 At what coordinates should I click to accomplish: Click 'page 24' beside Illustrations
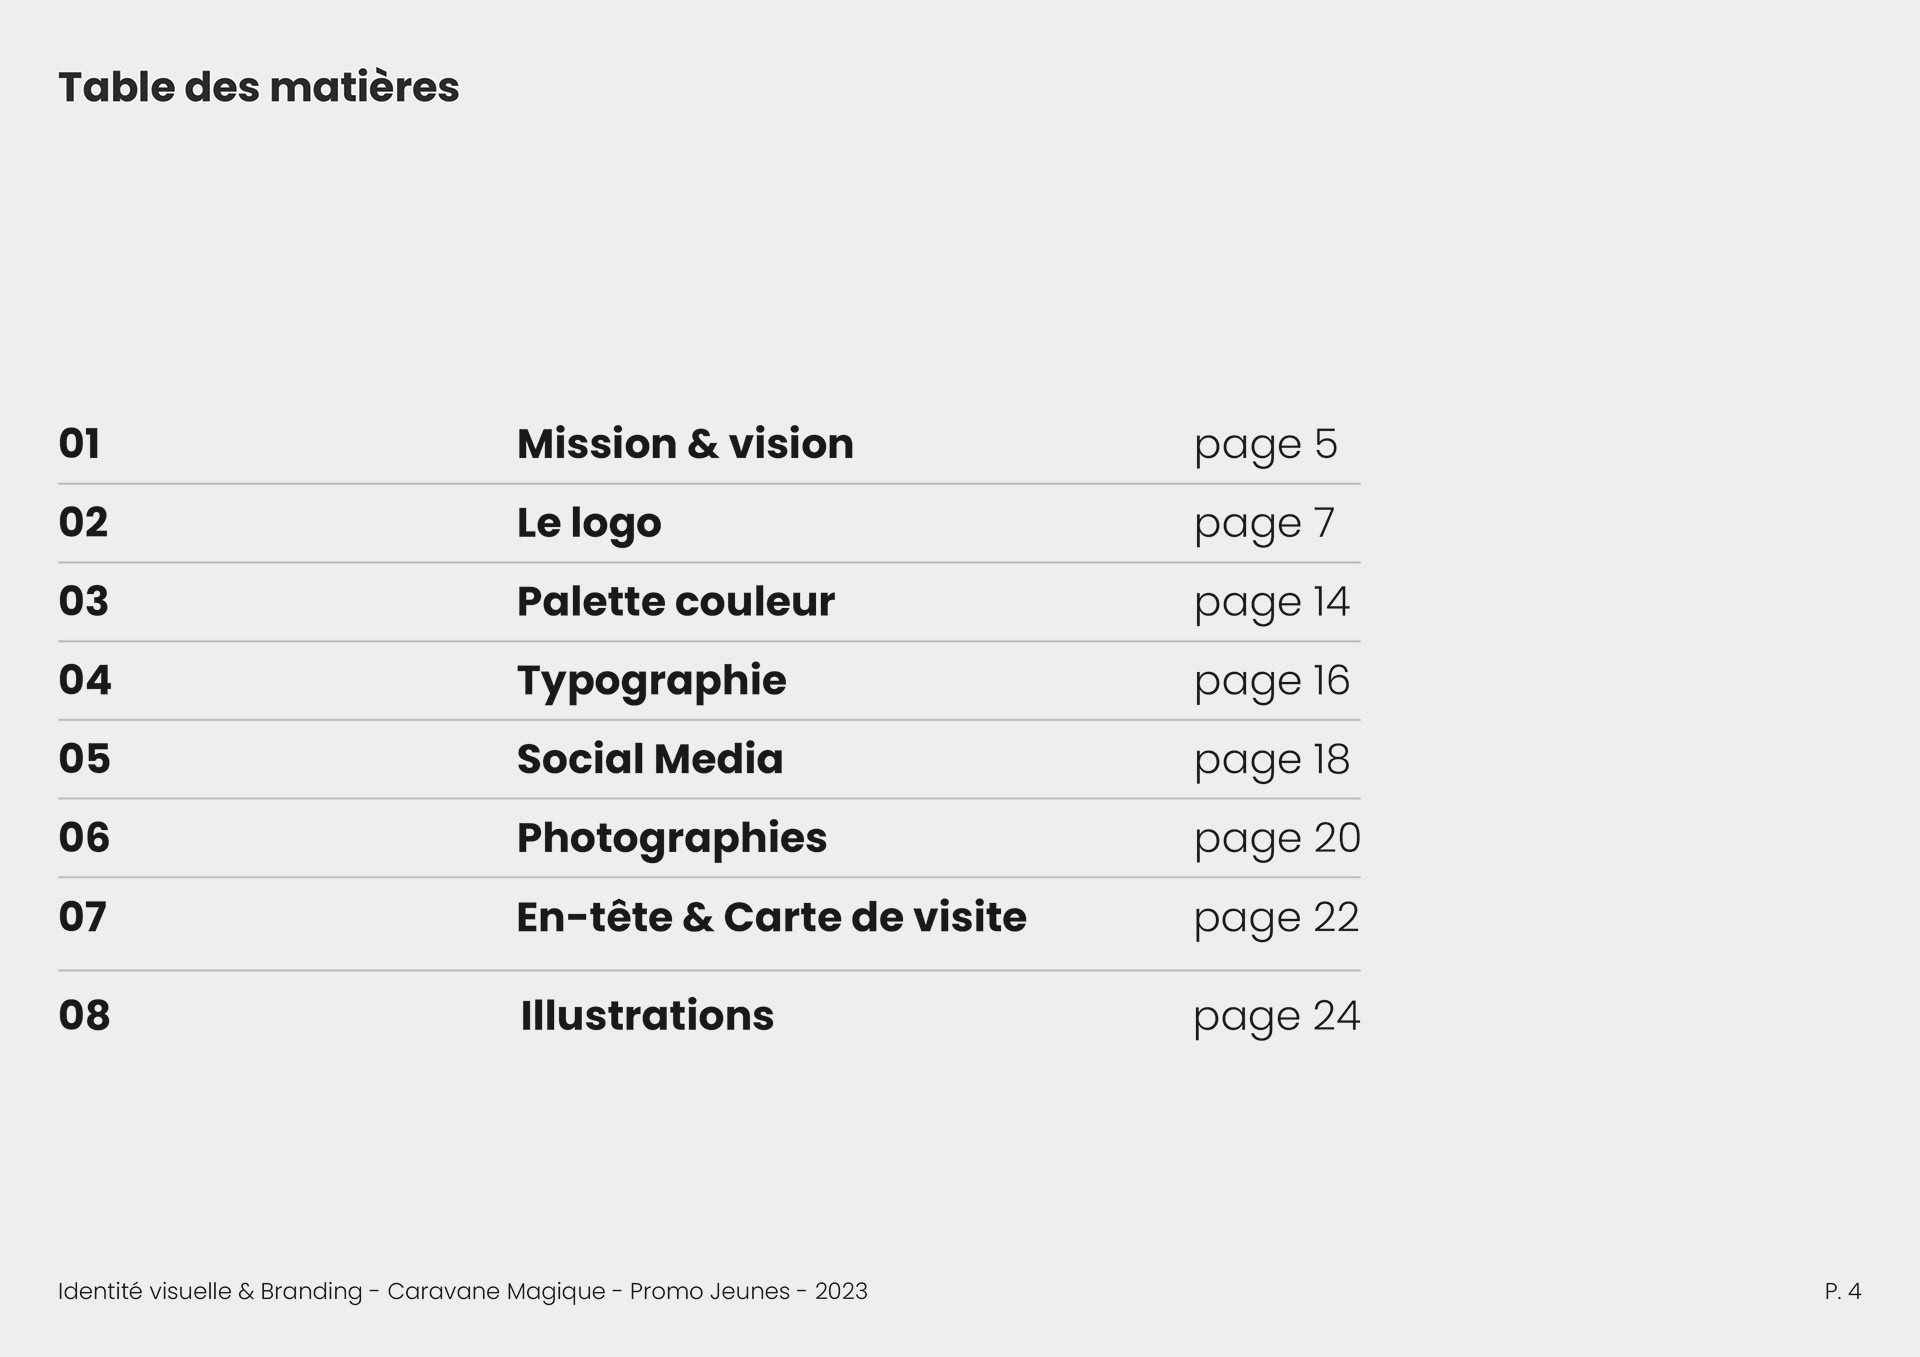(1276, 1017)
